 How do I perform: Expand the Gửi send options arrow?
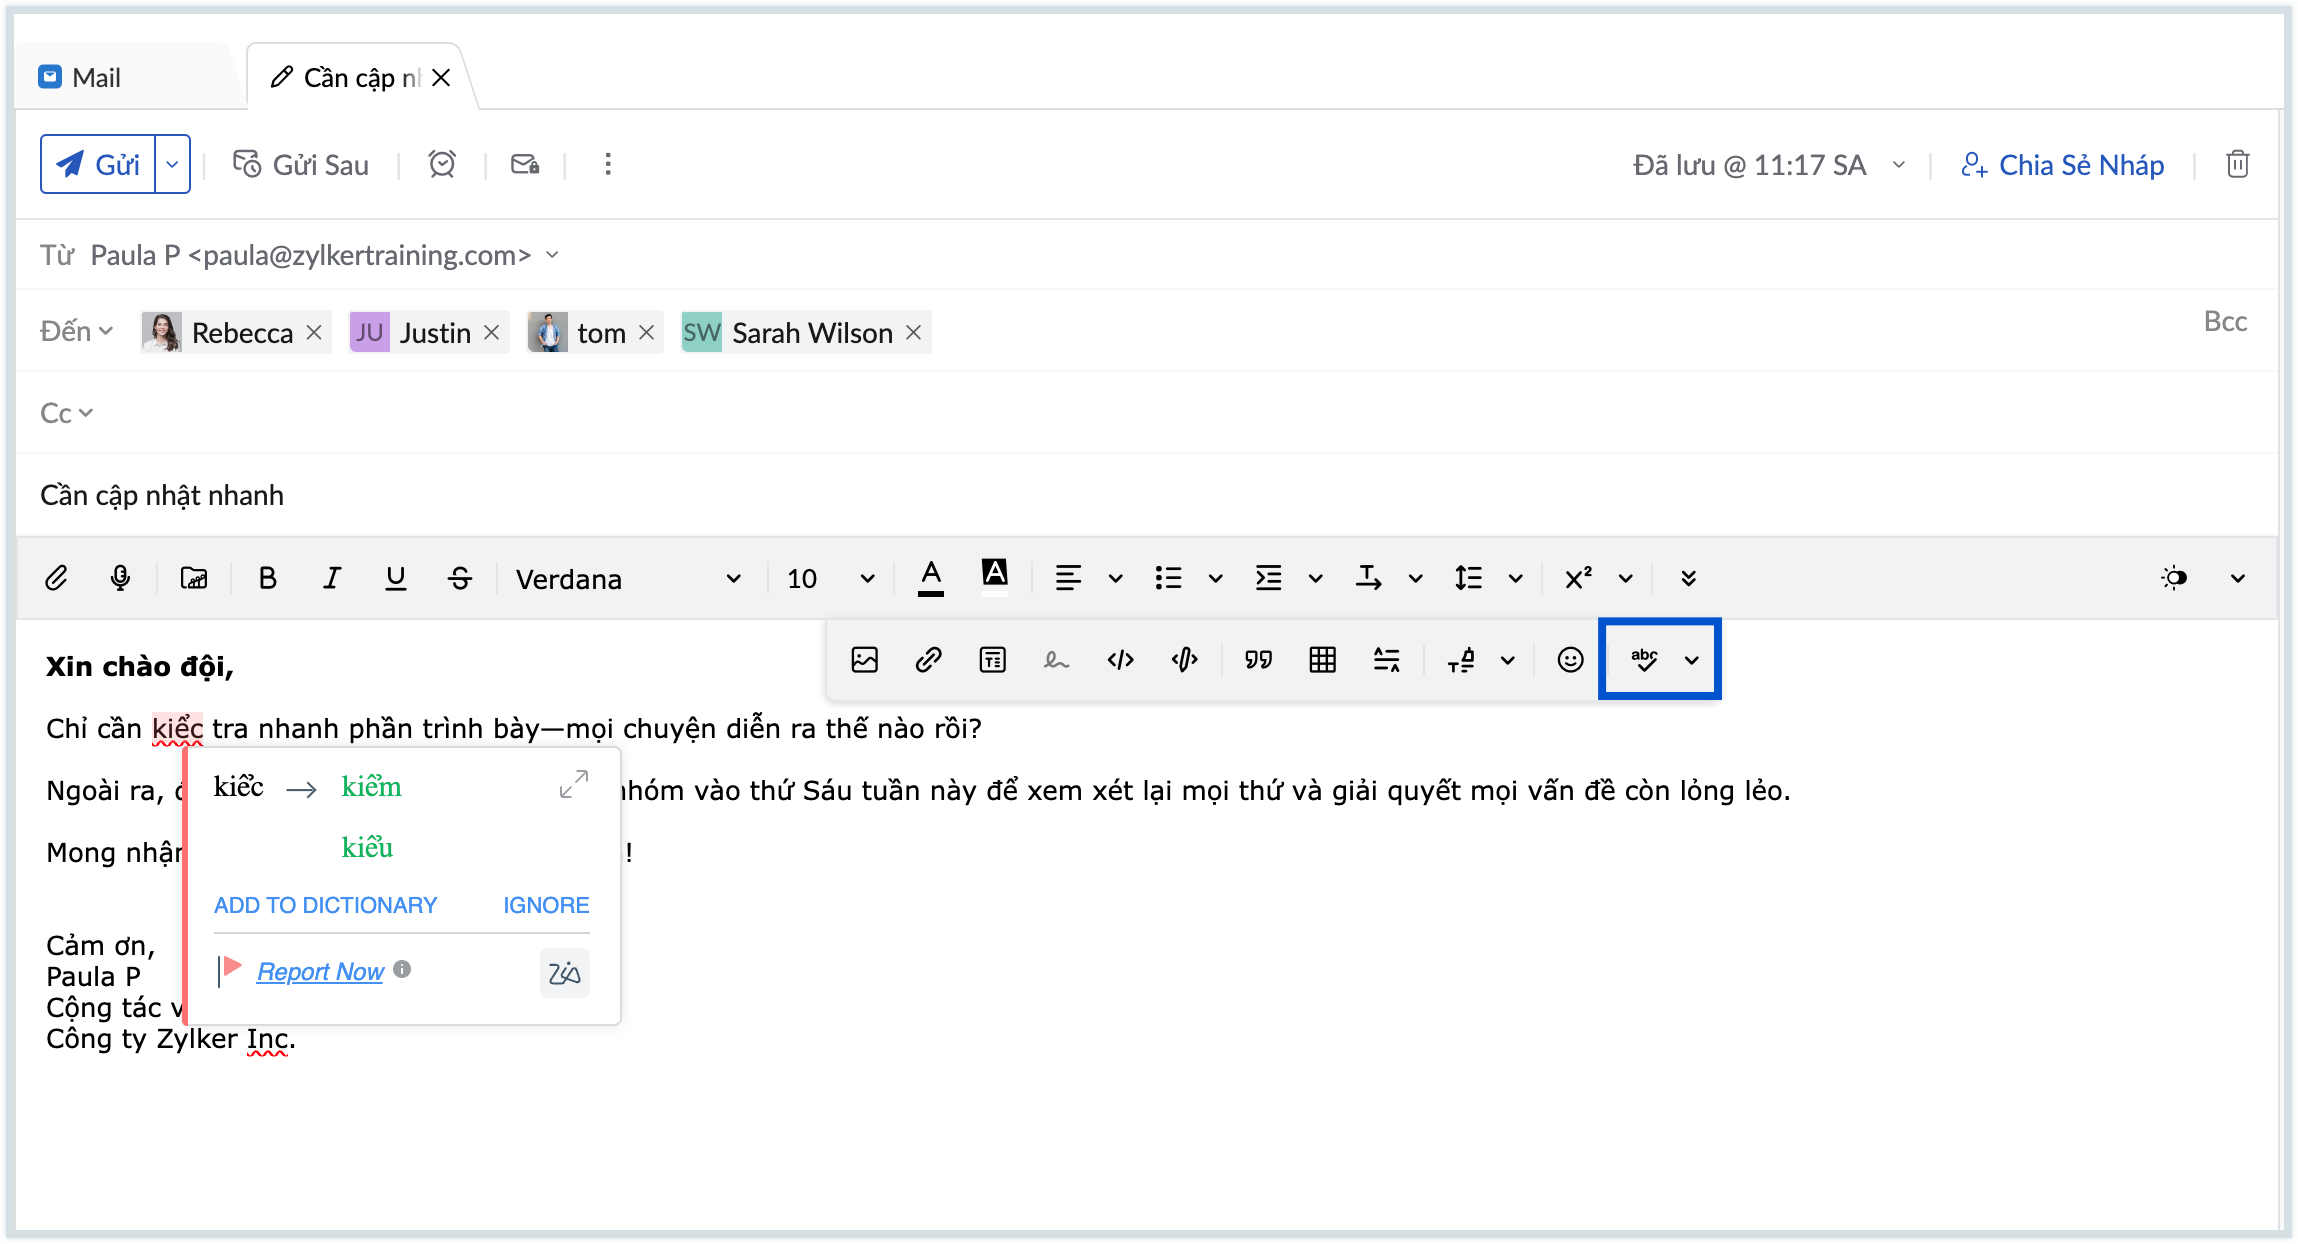[x=172, y=164]
